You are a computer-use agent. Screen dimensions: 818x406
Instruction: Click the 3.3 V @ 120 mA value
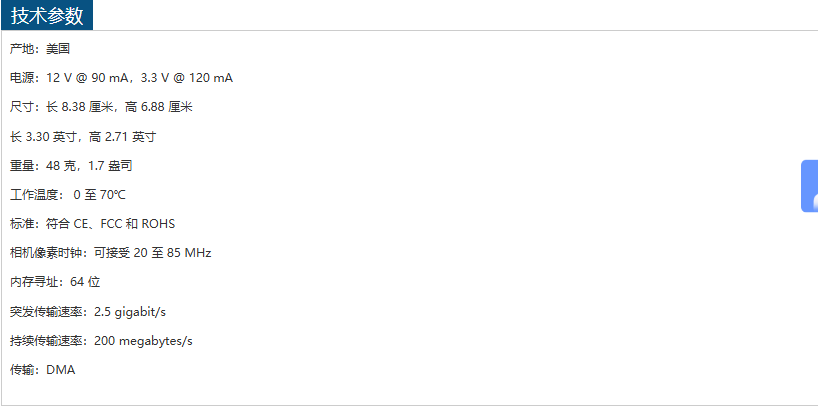point(187,78)
